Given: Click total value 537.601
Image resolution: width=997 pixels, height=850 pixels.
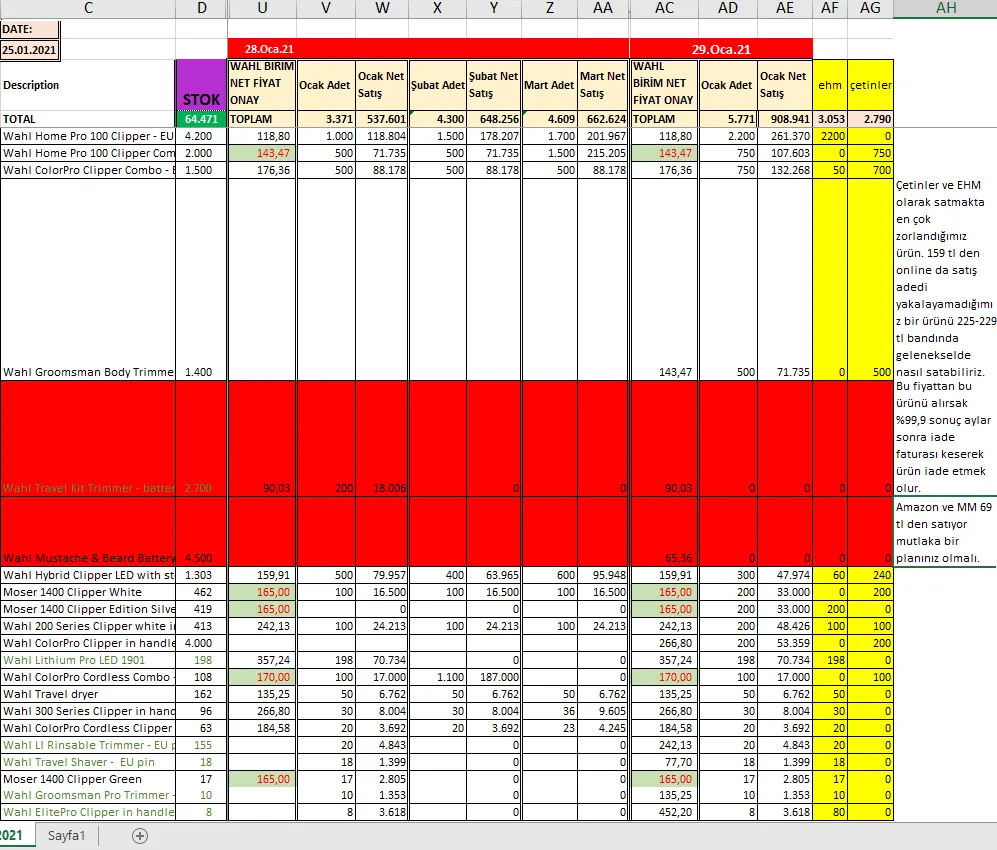Looking at the screenshot, I should coord(382,119).
